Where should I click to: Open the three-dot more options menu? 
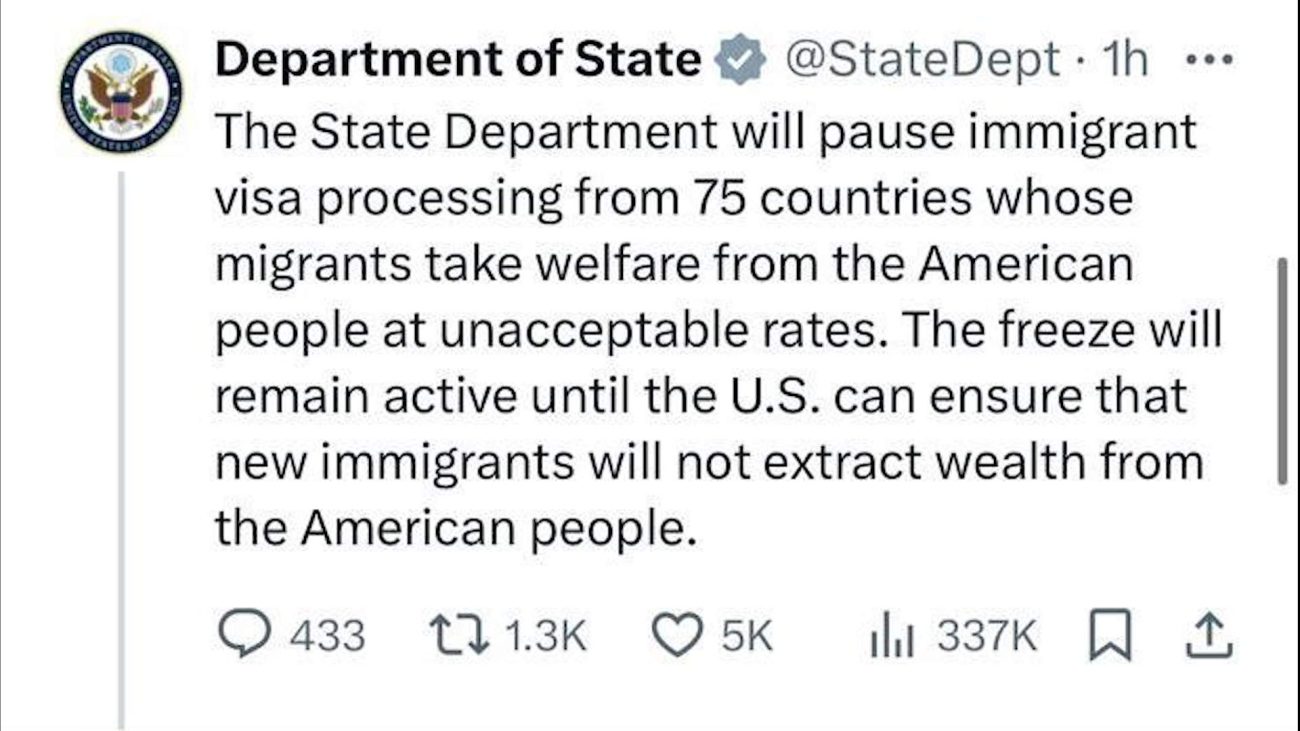point(1209,61)
